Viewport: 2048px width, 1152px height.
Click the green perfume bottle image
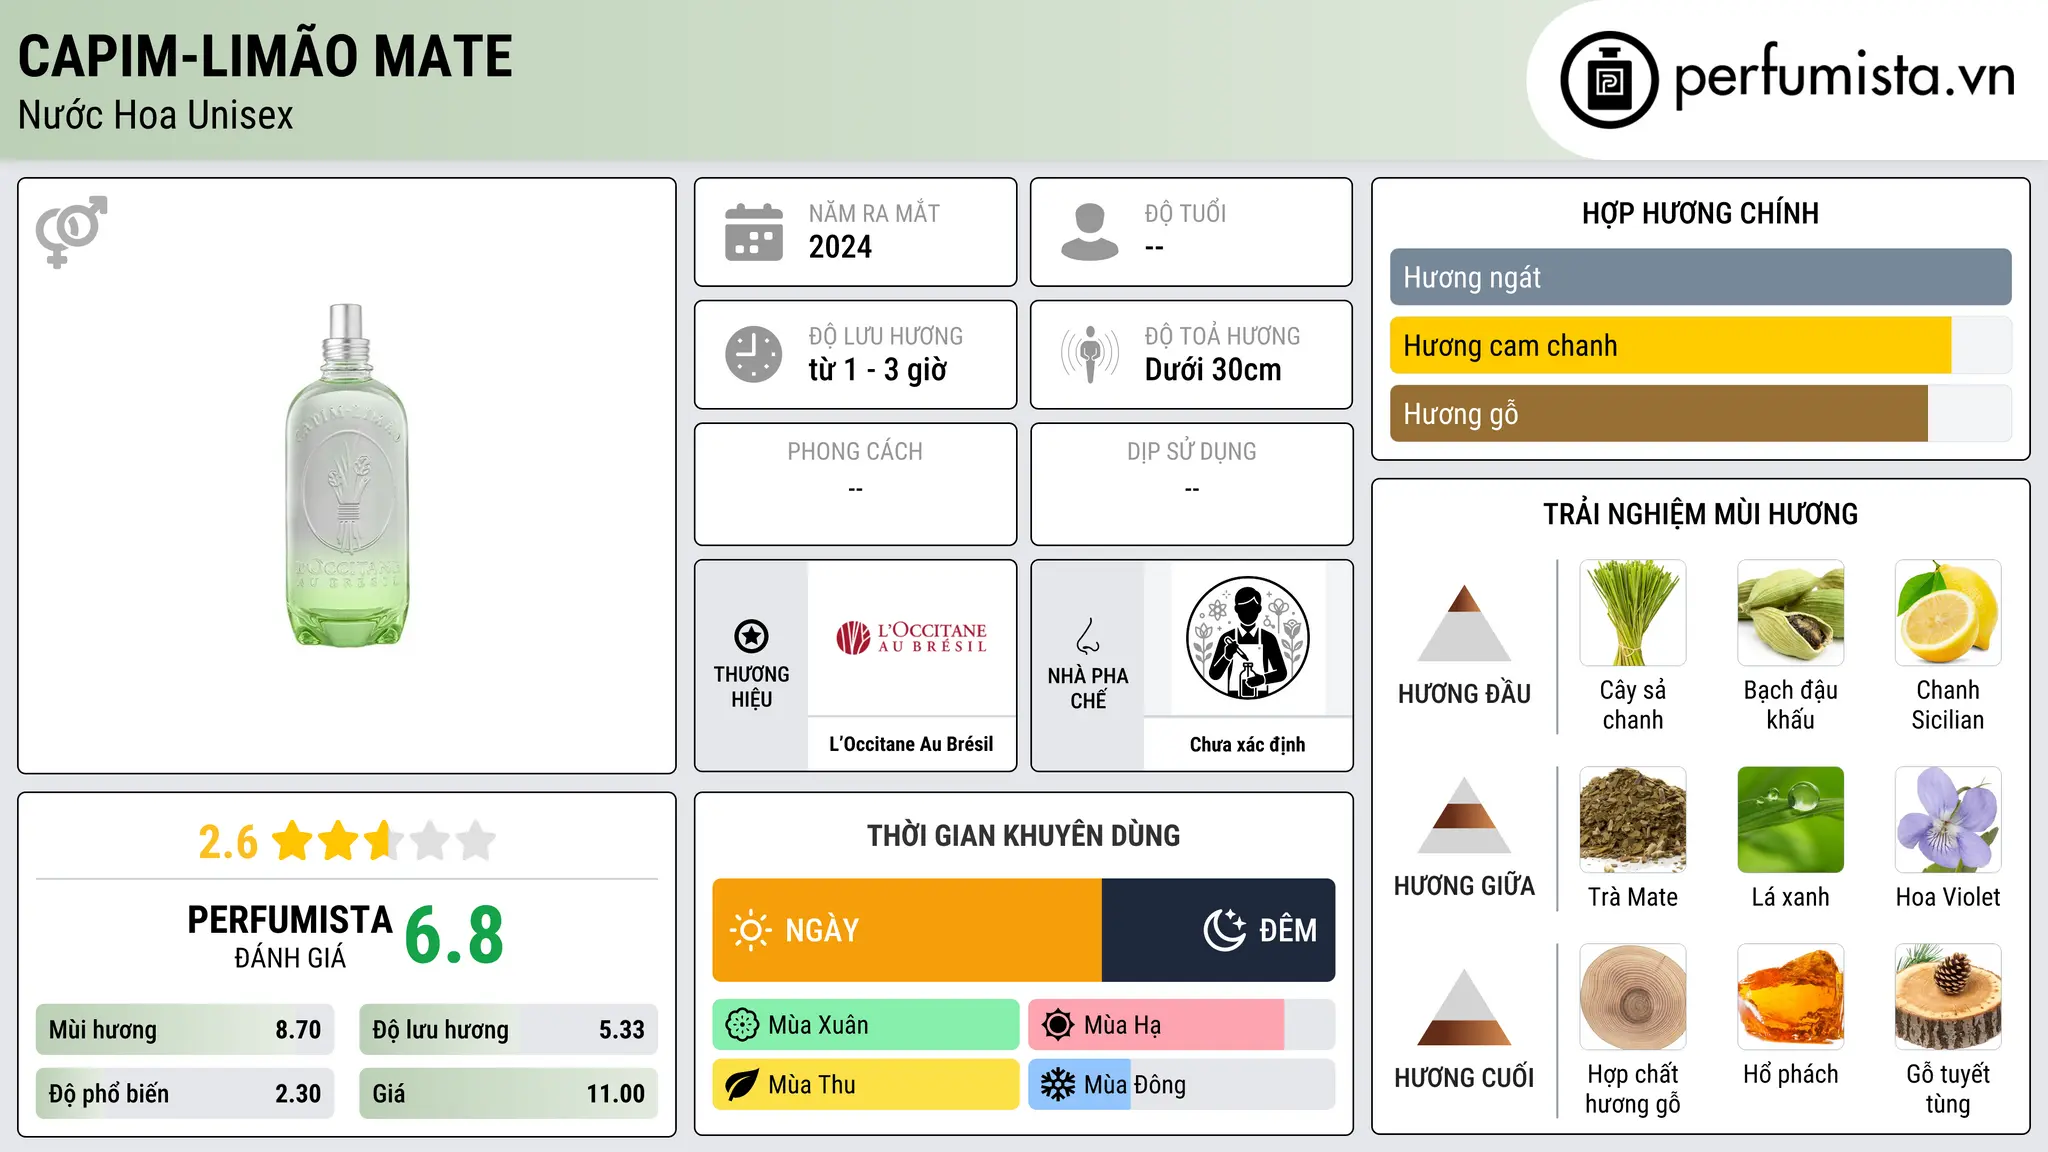tap(347, 475)
